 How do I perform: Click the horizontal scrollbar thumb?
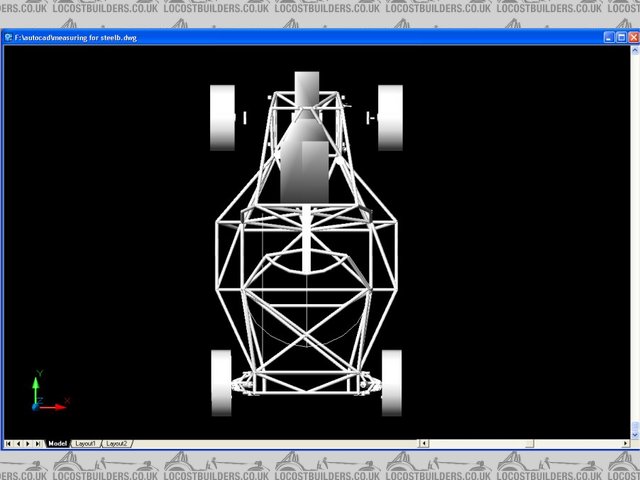(529, 443)
